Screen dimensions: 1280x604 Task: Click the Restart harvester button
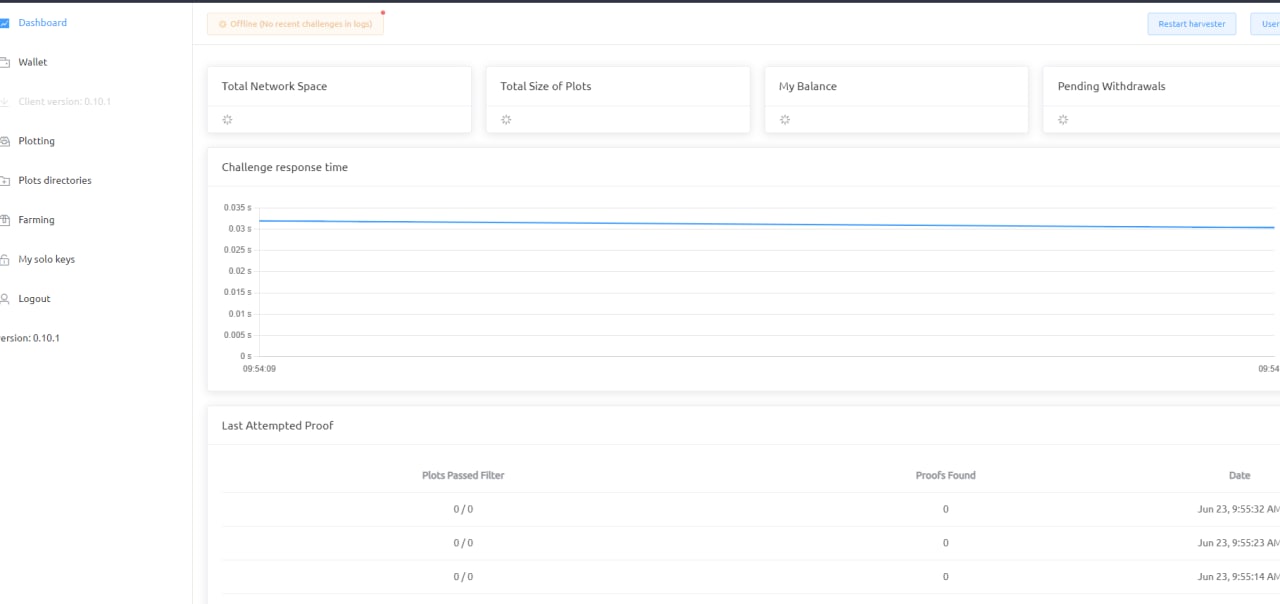(x=1192, y=24)
